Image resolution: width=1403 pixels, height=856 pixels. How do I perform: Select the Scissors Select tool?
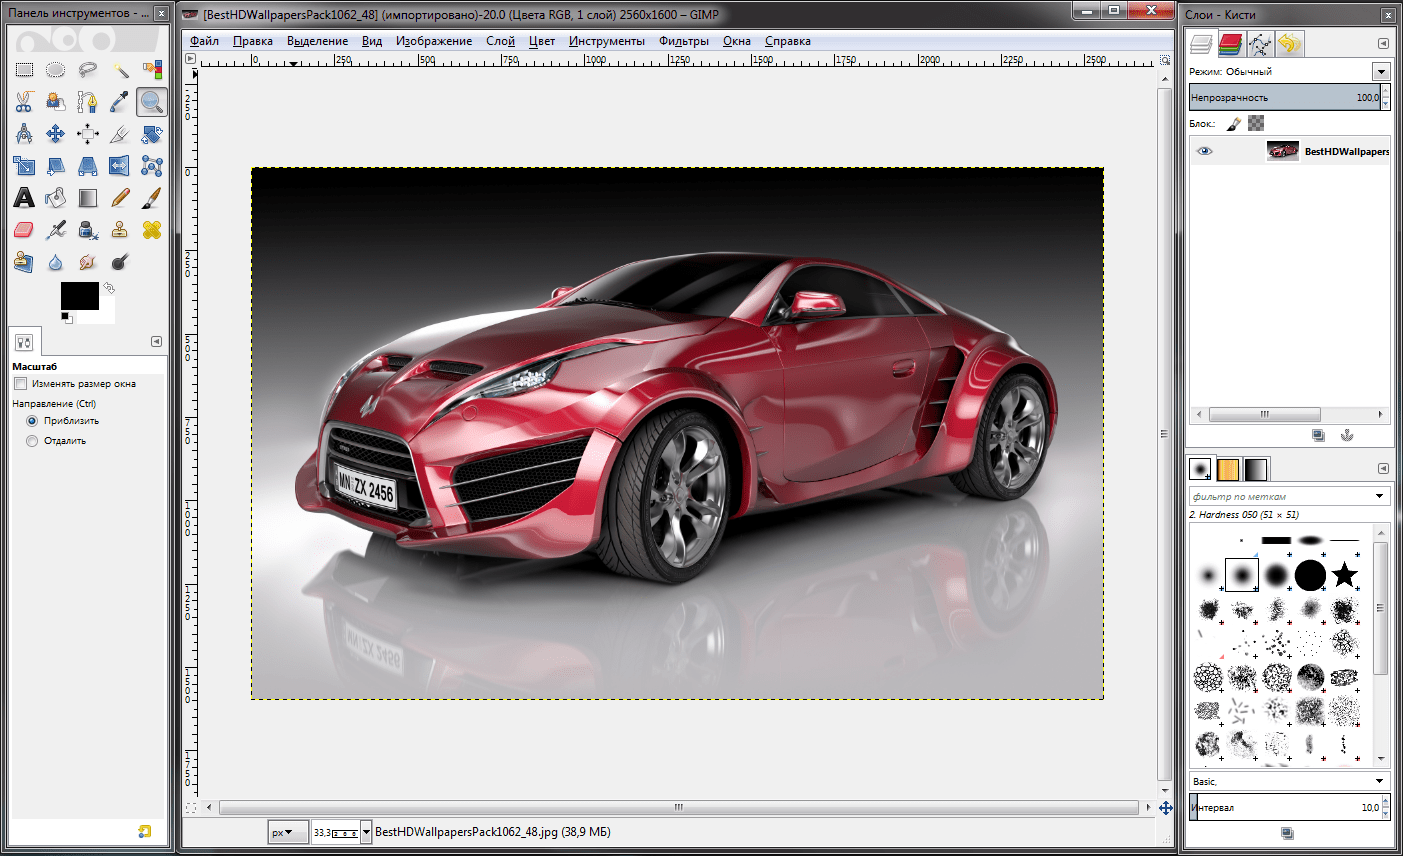[24, 101]
